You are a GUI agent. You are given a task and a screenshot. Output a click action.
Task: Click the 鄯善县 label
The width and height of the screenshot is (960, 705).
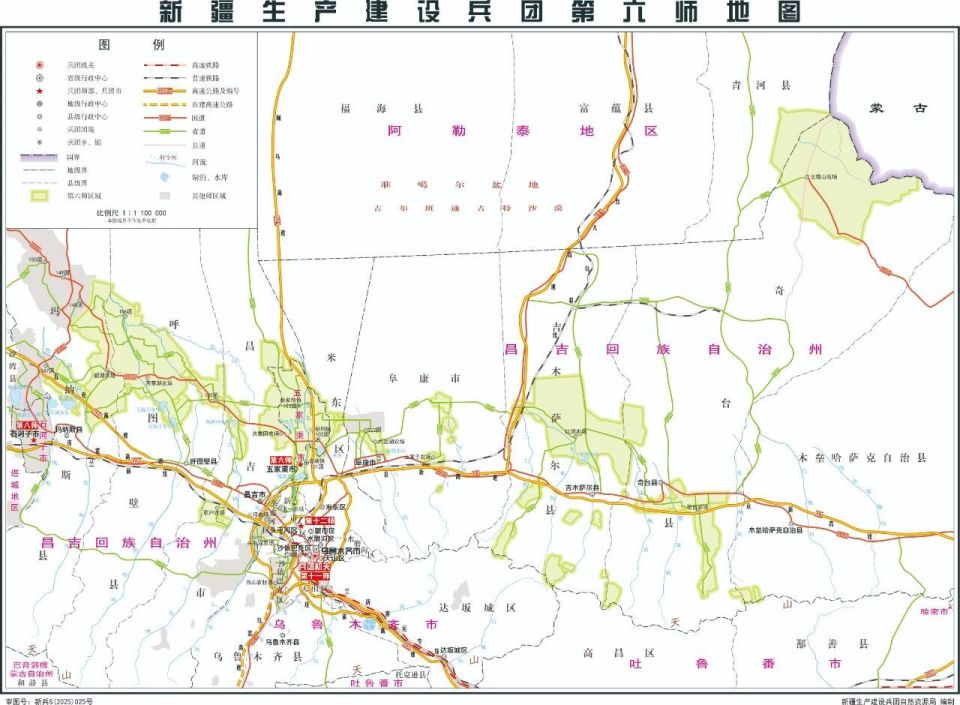point(832,644)
